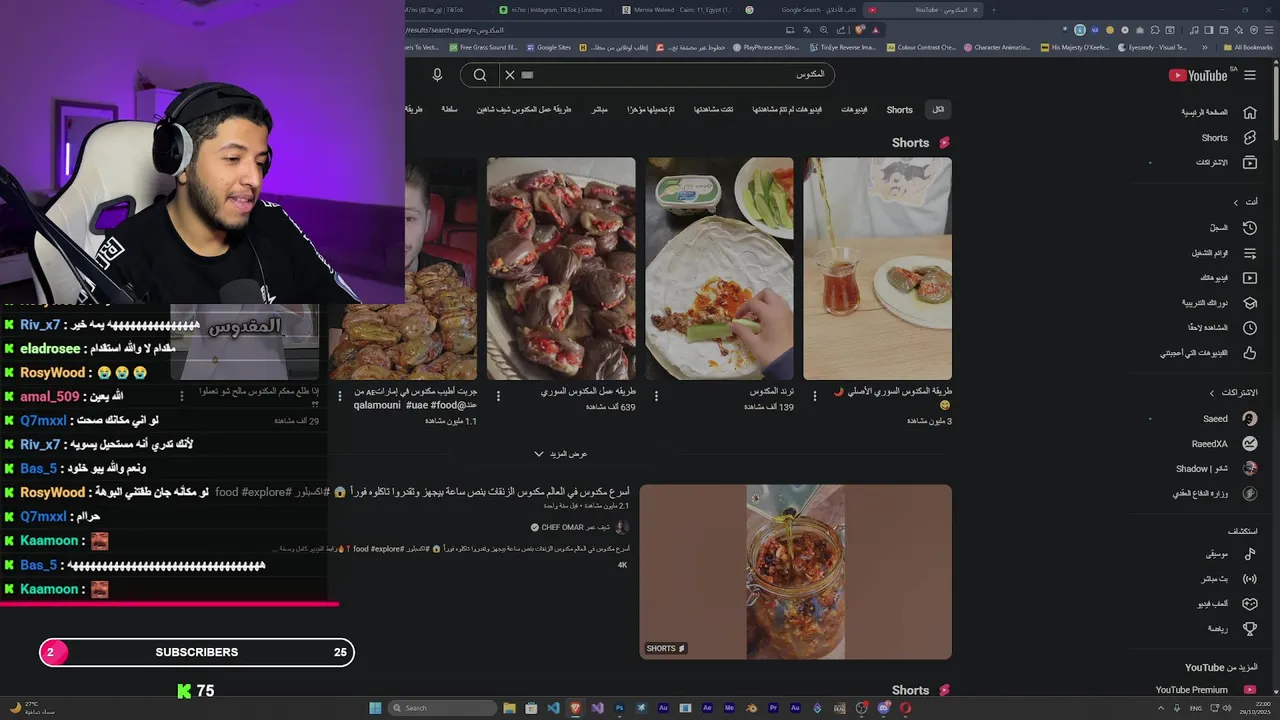Expand 'Show more' under Shorts shelf

pos(560,454)
